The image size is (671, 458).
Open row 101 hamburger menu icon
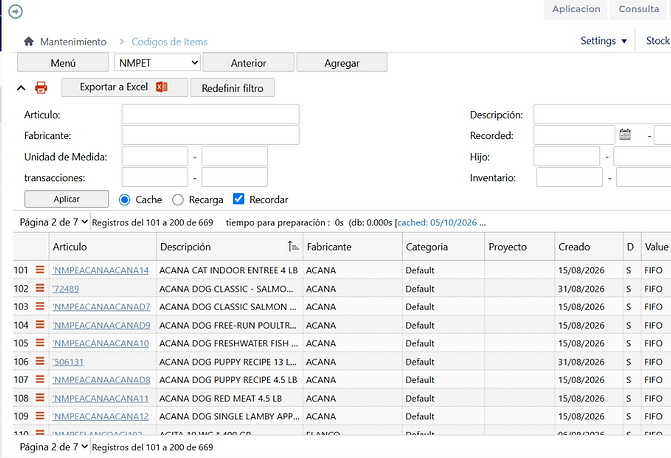(40, 270)
